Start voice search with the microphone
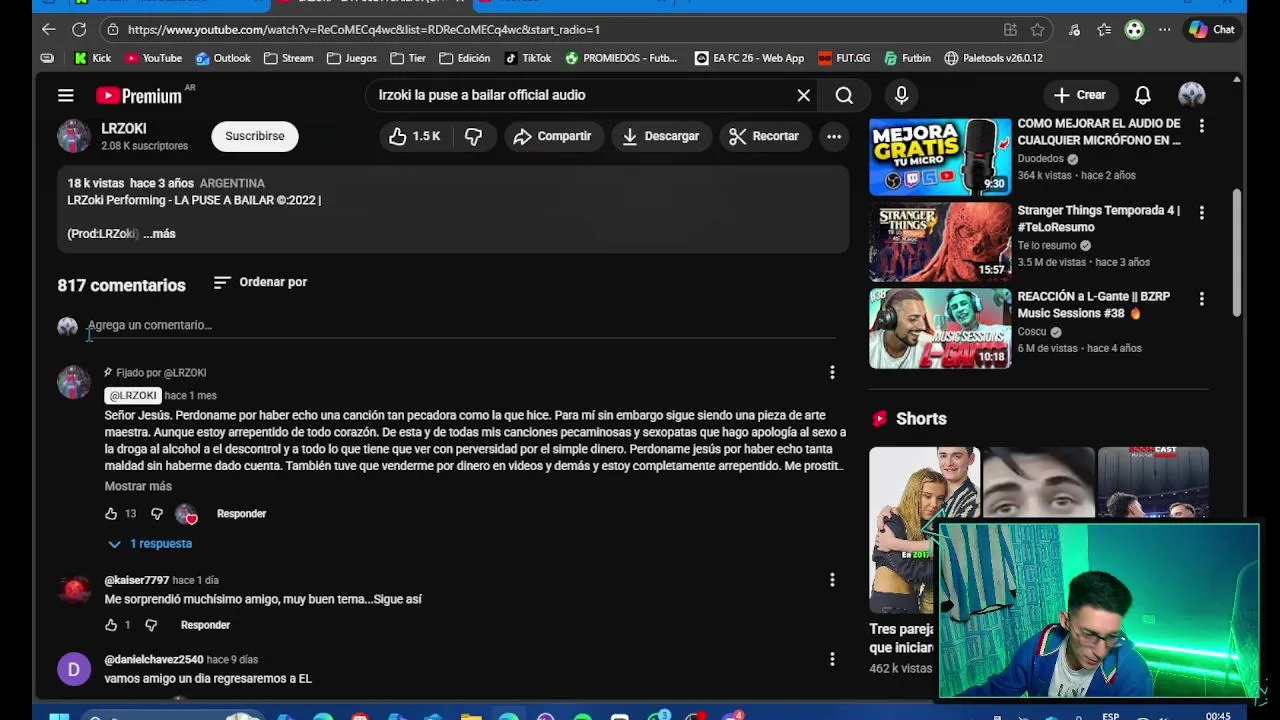1280x720 pixels. tap(901, 95)
